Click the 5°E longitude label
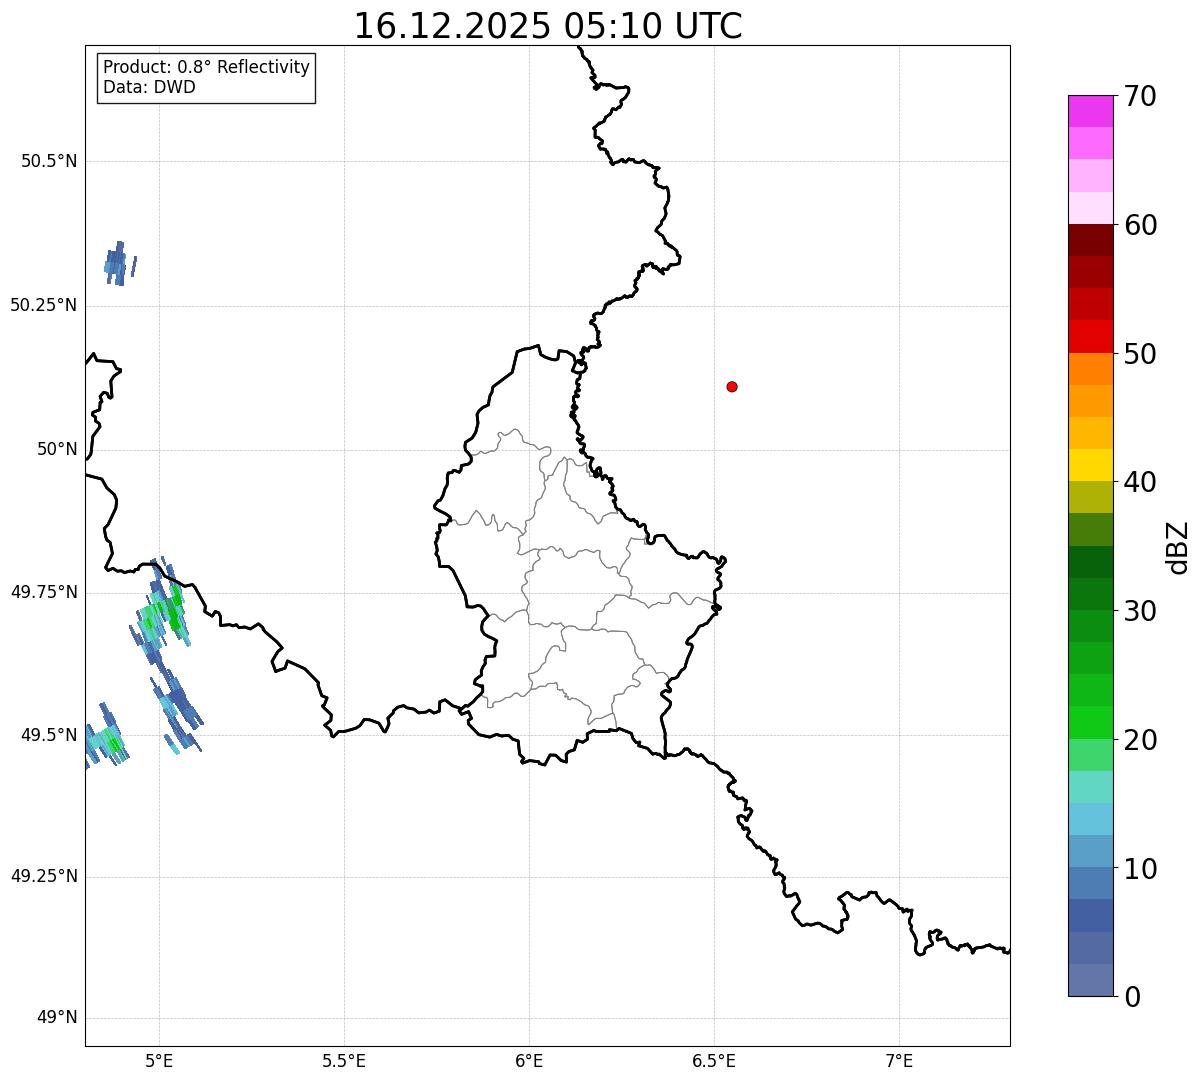 [159, 1060]
